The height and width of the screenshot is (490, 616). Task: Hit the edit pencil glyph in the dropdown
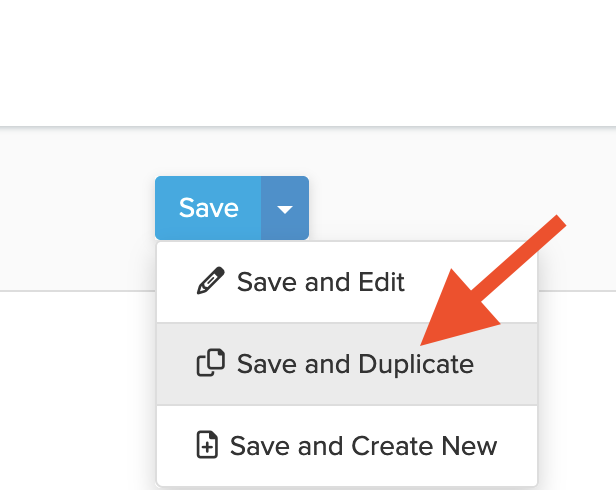[x=211, y=282]
